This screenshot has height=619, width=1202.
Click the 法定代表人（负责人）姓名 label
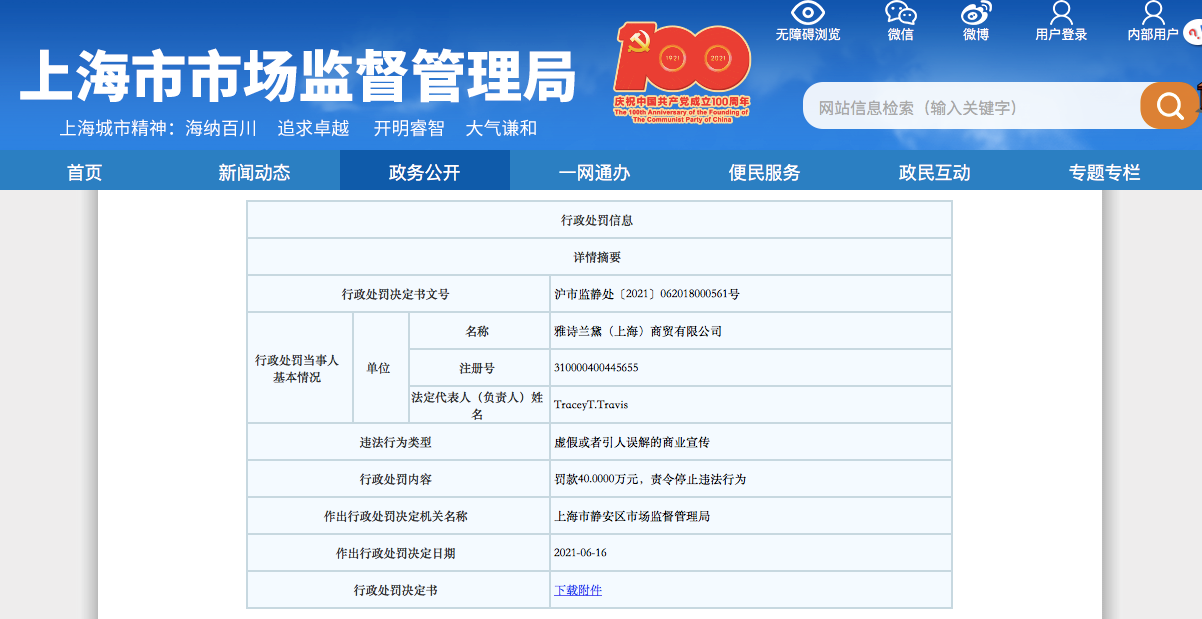pyautogui.click(x=478, y=405)
